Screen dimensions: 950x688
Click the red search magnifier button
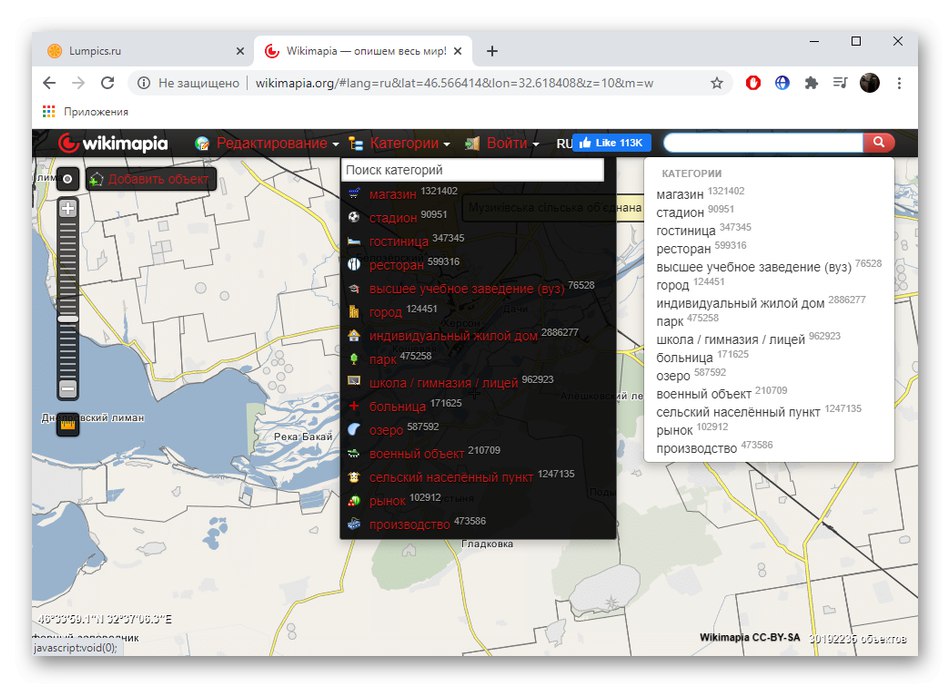(878, 143)
